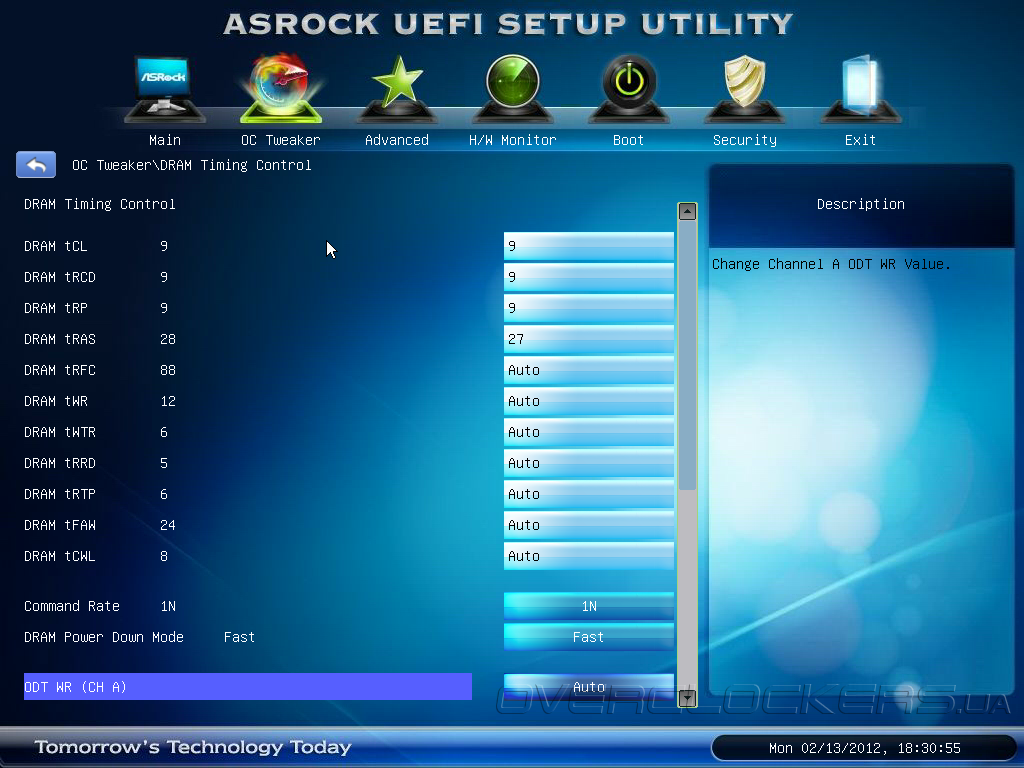
Task: Select the DRAM tRAS label
Action: [x=59, y=339]
